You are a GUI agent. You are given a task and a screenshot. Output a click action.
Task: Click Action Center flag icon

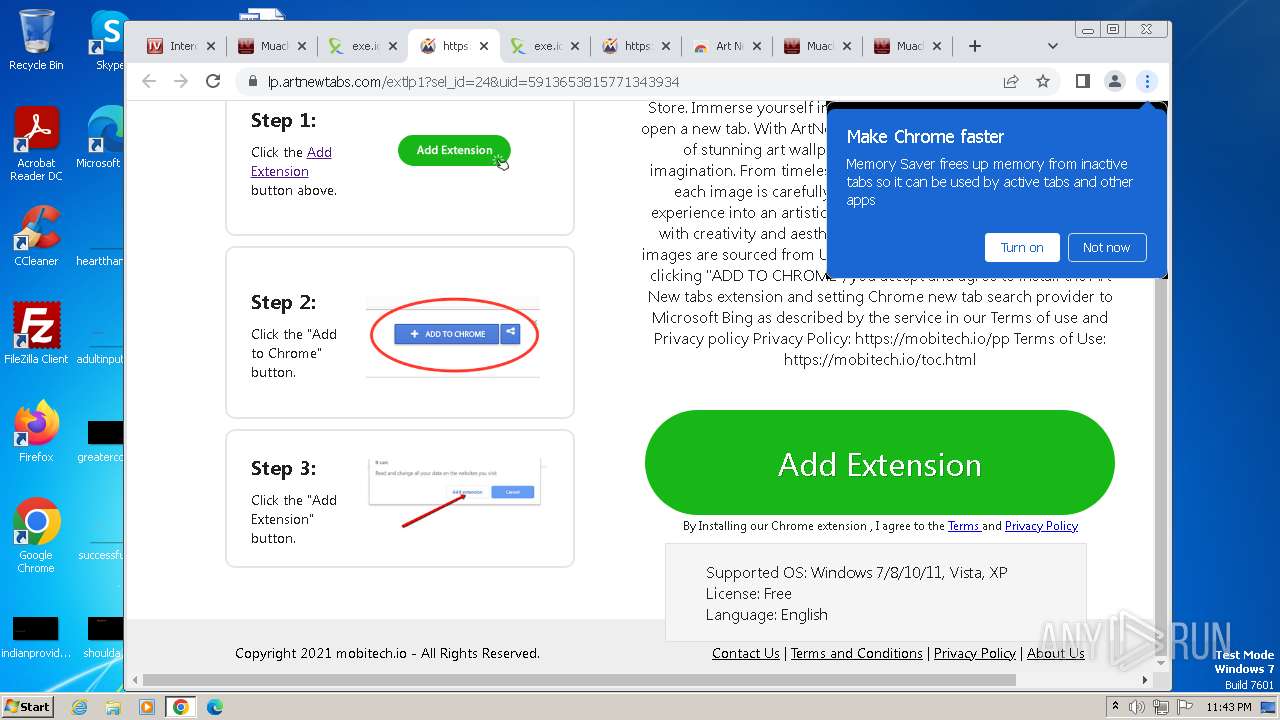(x=1184, y=707)
